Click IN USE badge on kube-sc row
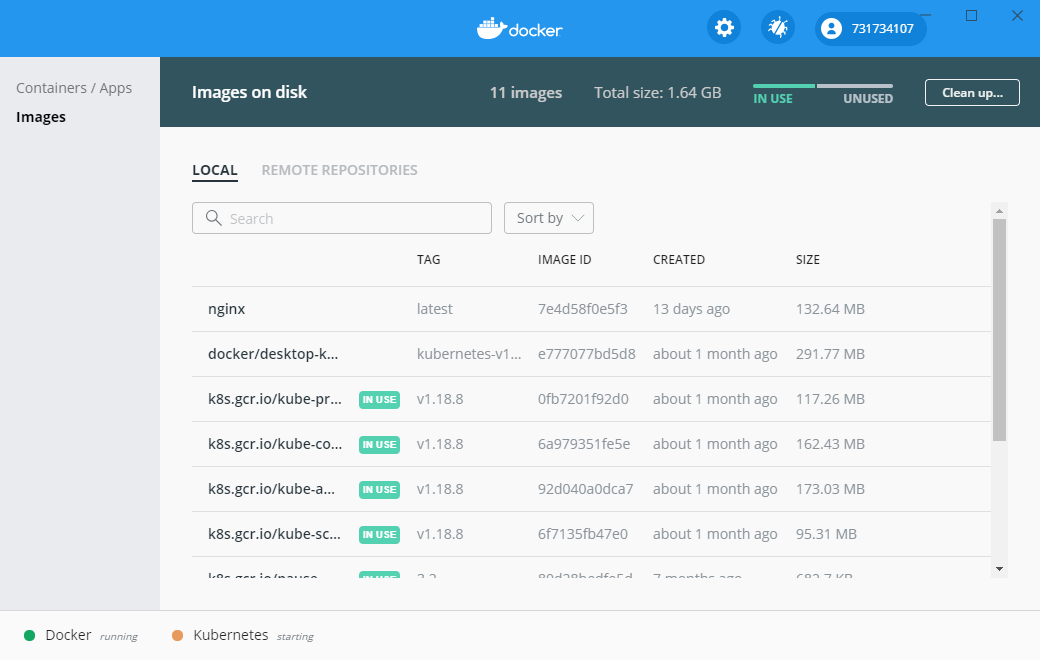The width and height of the screenshot is (1040, 660). (379, 535)
